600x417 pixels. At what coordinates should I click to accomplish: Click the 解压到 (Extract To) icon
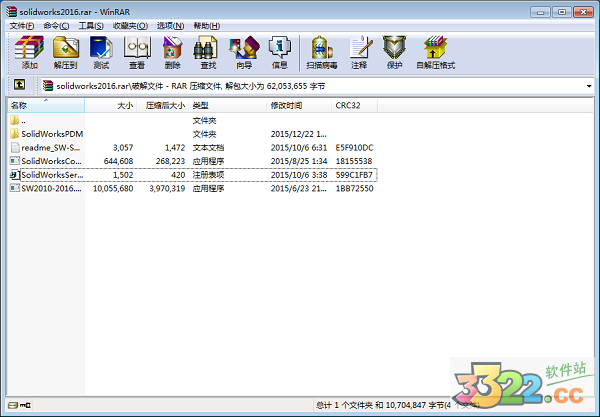(65, 52)
